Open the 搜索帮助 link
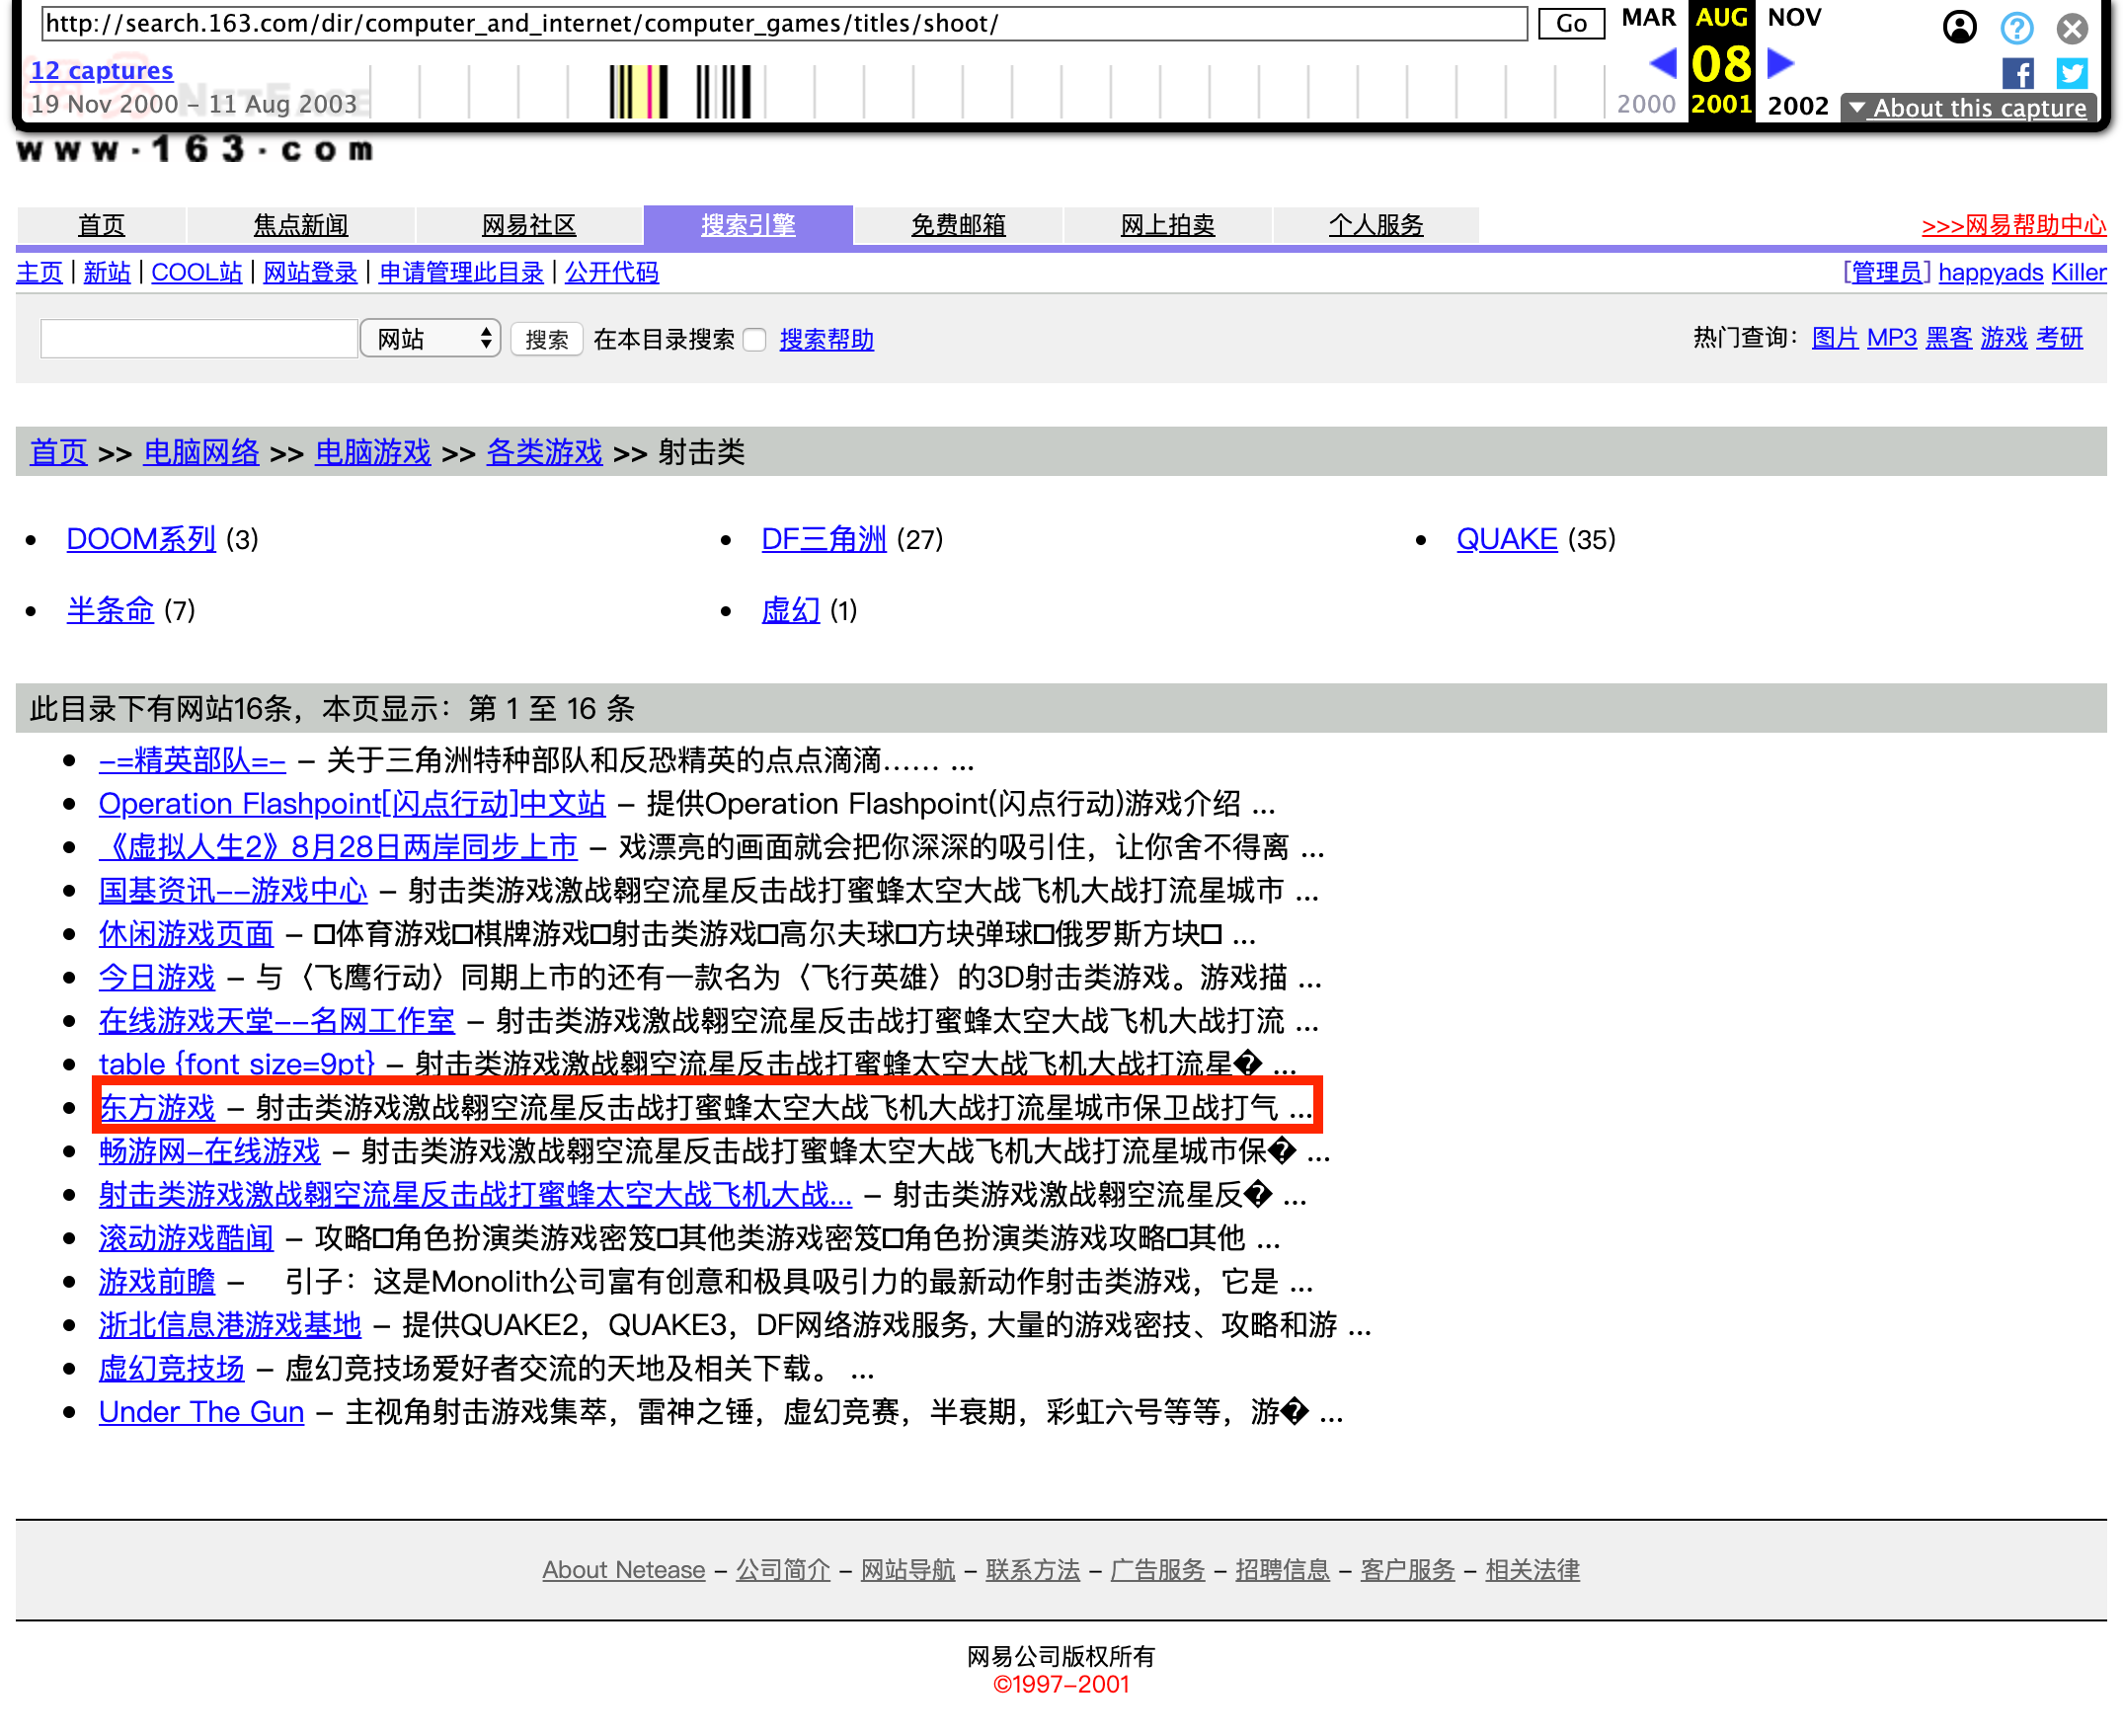This screenshot has width=2123, height=1736. click(x=827, y=339)
